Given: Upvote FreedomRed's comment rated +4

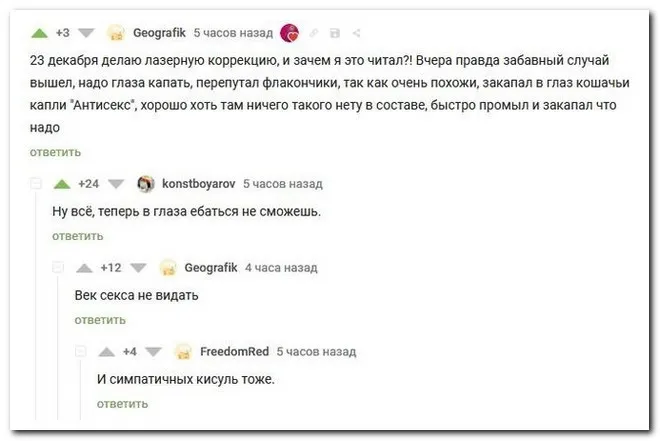Looking at the screenshot, I should (106, 352).
